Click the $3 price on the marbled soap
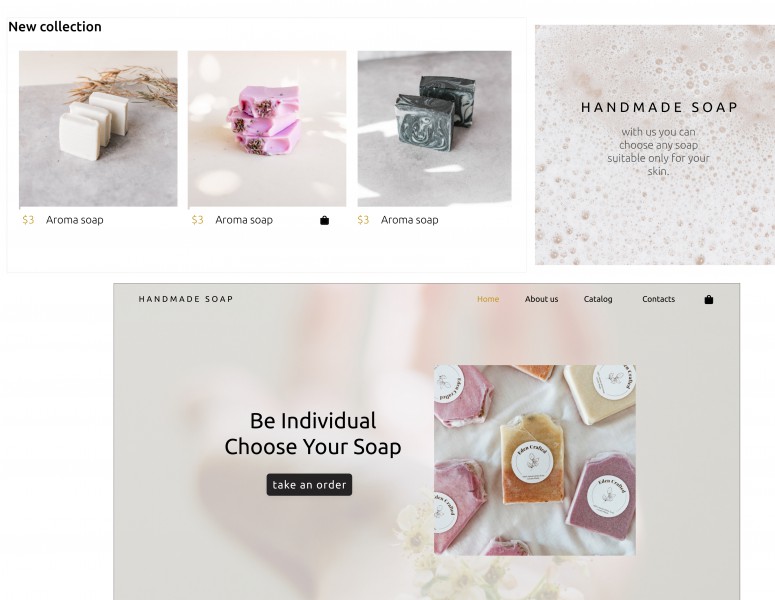 tap(363, 220)
